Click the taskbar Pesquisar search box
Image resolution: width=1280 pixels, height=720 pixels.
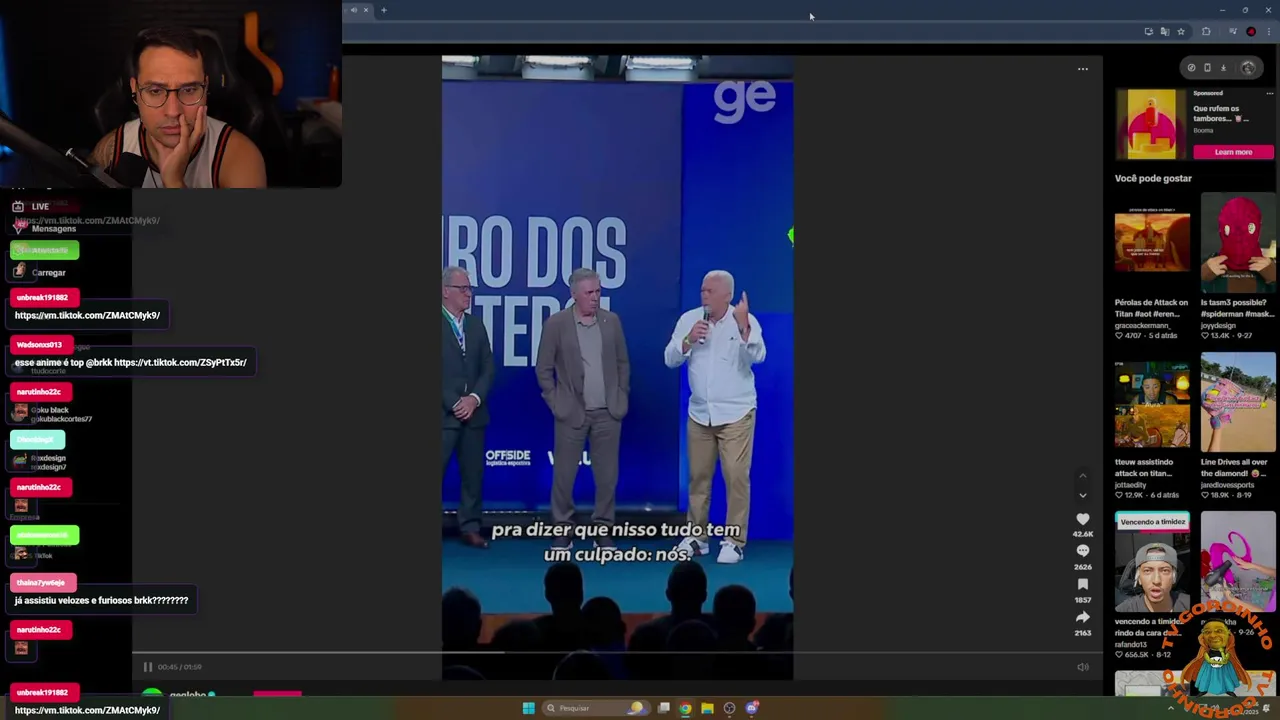pos(594,708)
